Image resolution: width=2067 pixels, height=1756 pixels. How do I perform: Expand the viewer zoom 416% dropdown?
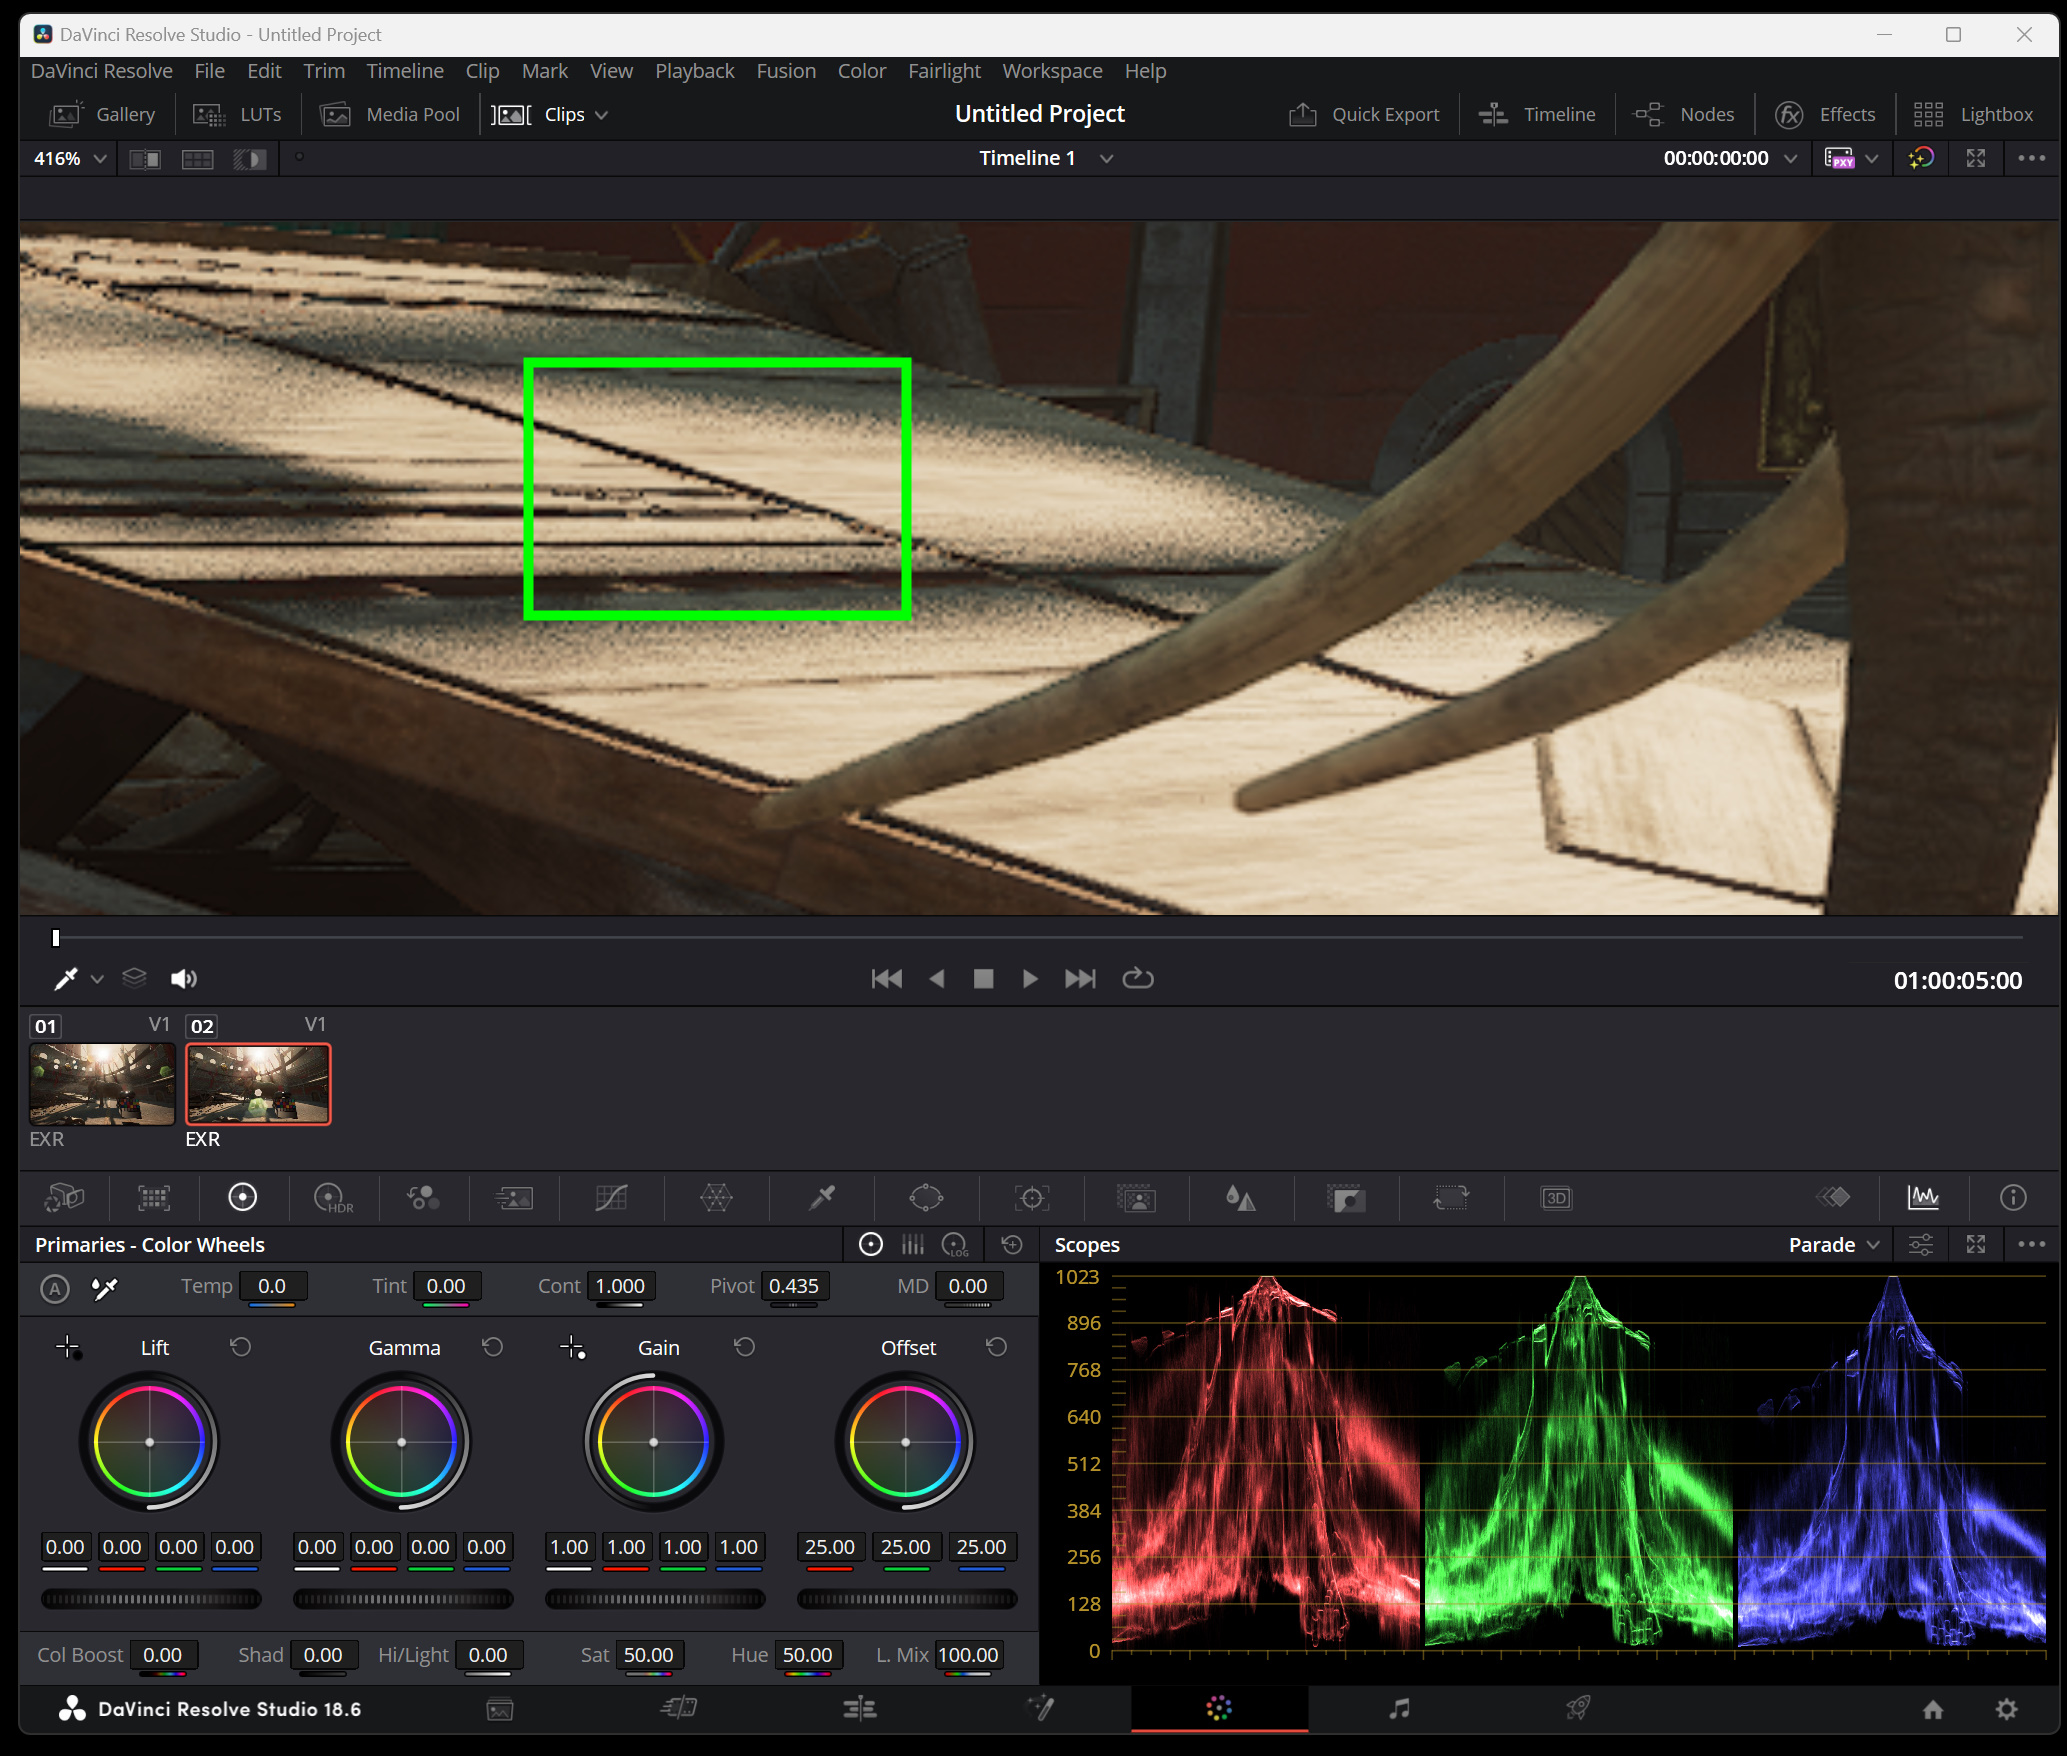coord(69,159)
